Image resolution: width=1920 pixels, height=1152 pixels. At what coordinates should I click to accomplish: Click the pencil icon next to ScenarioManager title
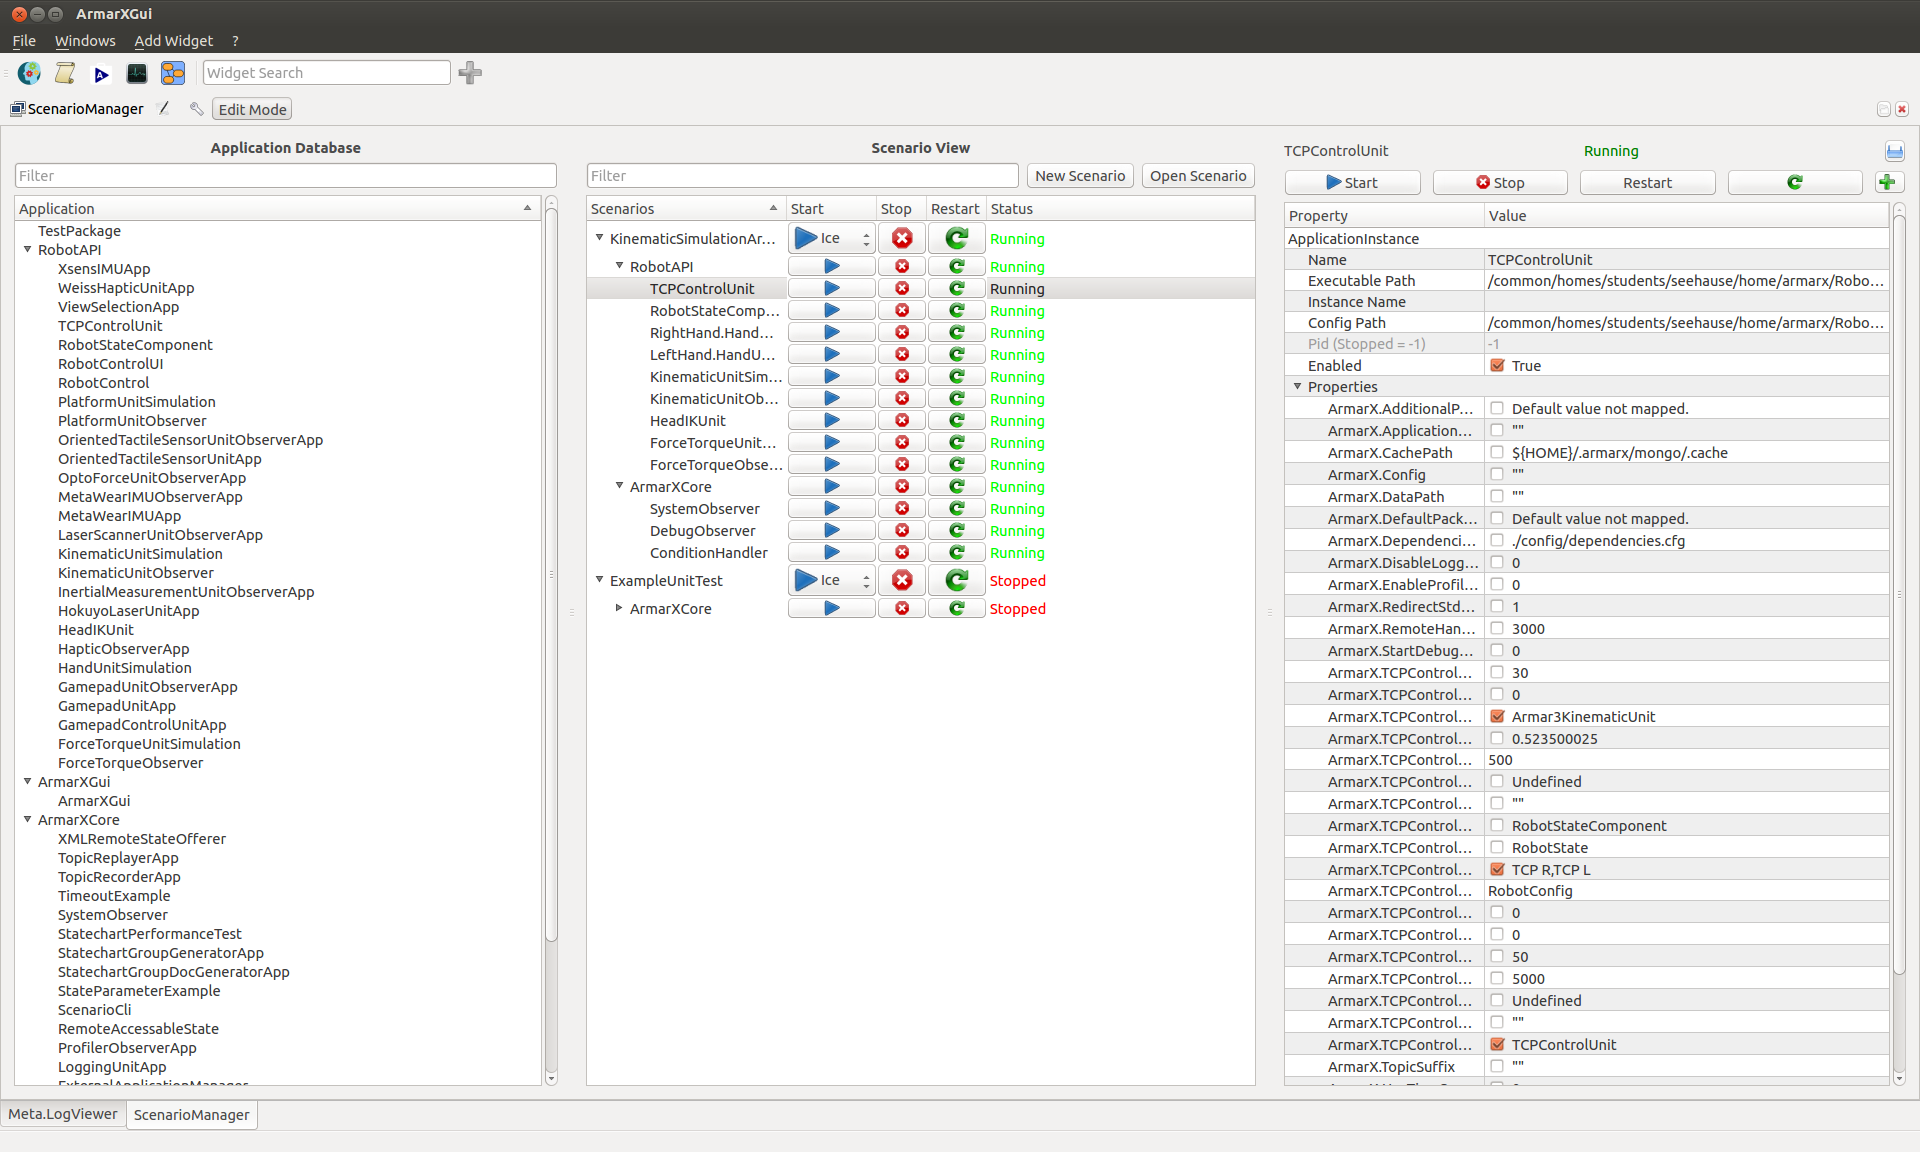coord(165,108)
